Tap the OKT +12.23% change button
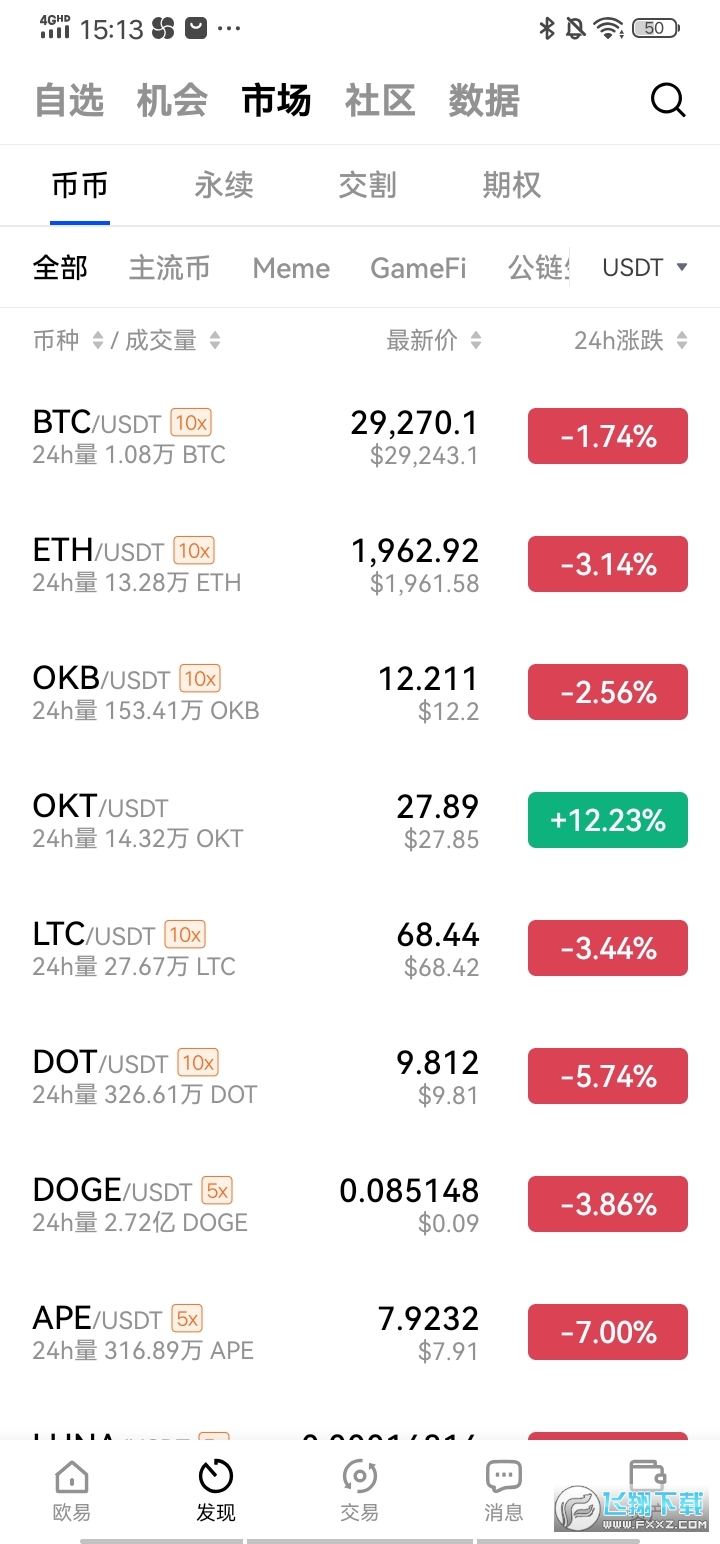The height and width of the screenshot is (1544, 720). pos(608,820)
